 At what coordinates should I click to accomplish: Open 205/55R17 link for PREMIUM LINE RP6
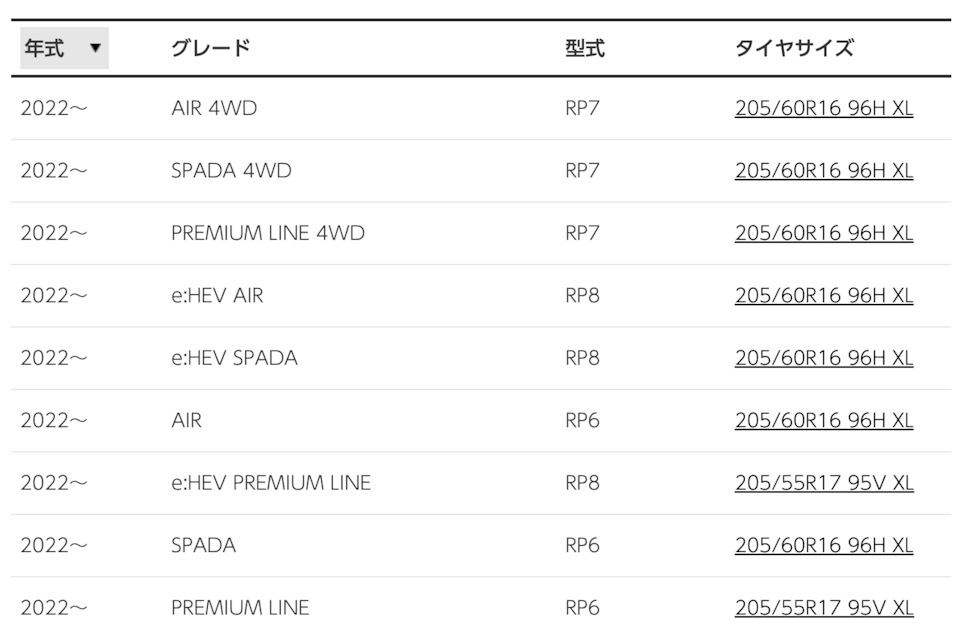click(x=823, y=608)
